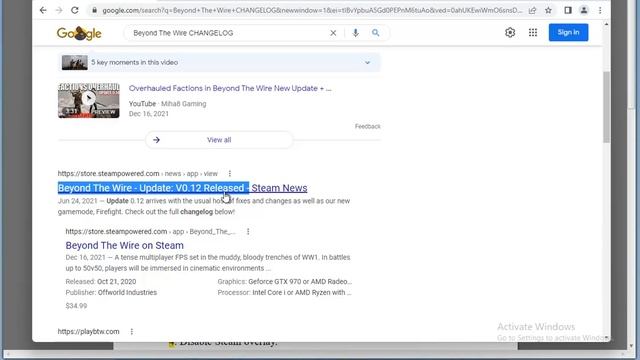This screenshot has width=640, height=360.
Task: Open the Google apps grid
Action: pos(533,33)
